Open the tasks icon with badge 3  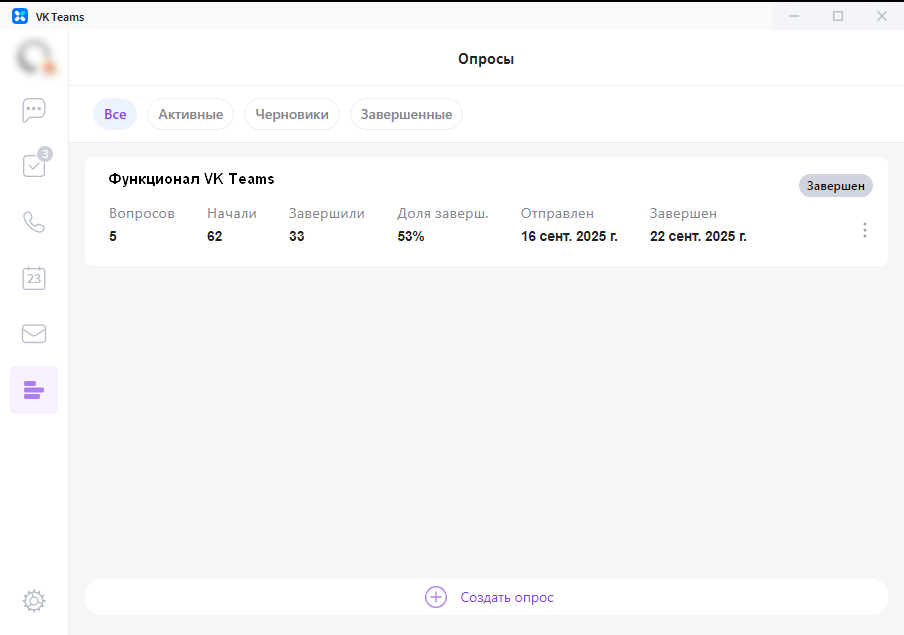tap(34, 166)
